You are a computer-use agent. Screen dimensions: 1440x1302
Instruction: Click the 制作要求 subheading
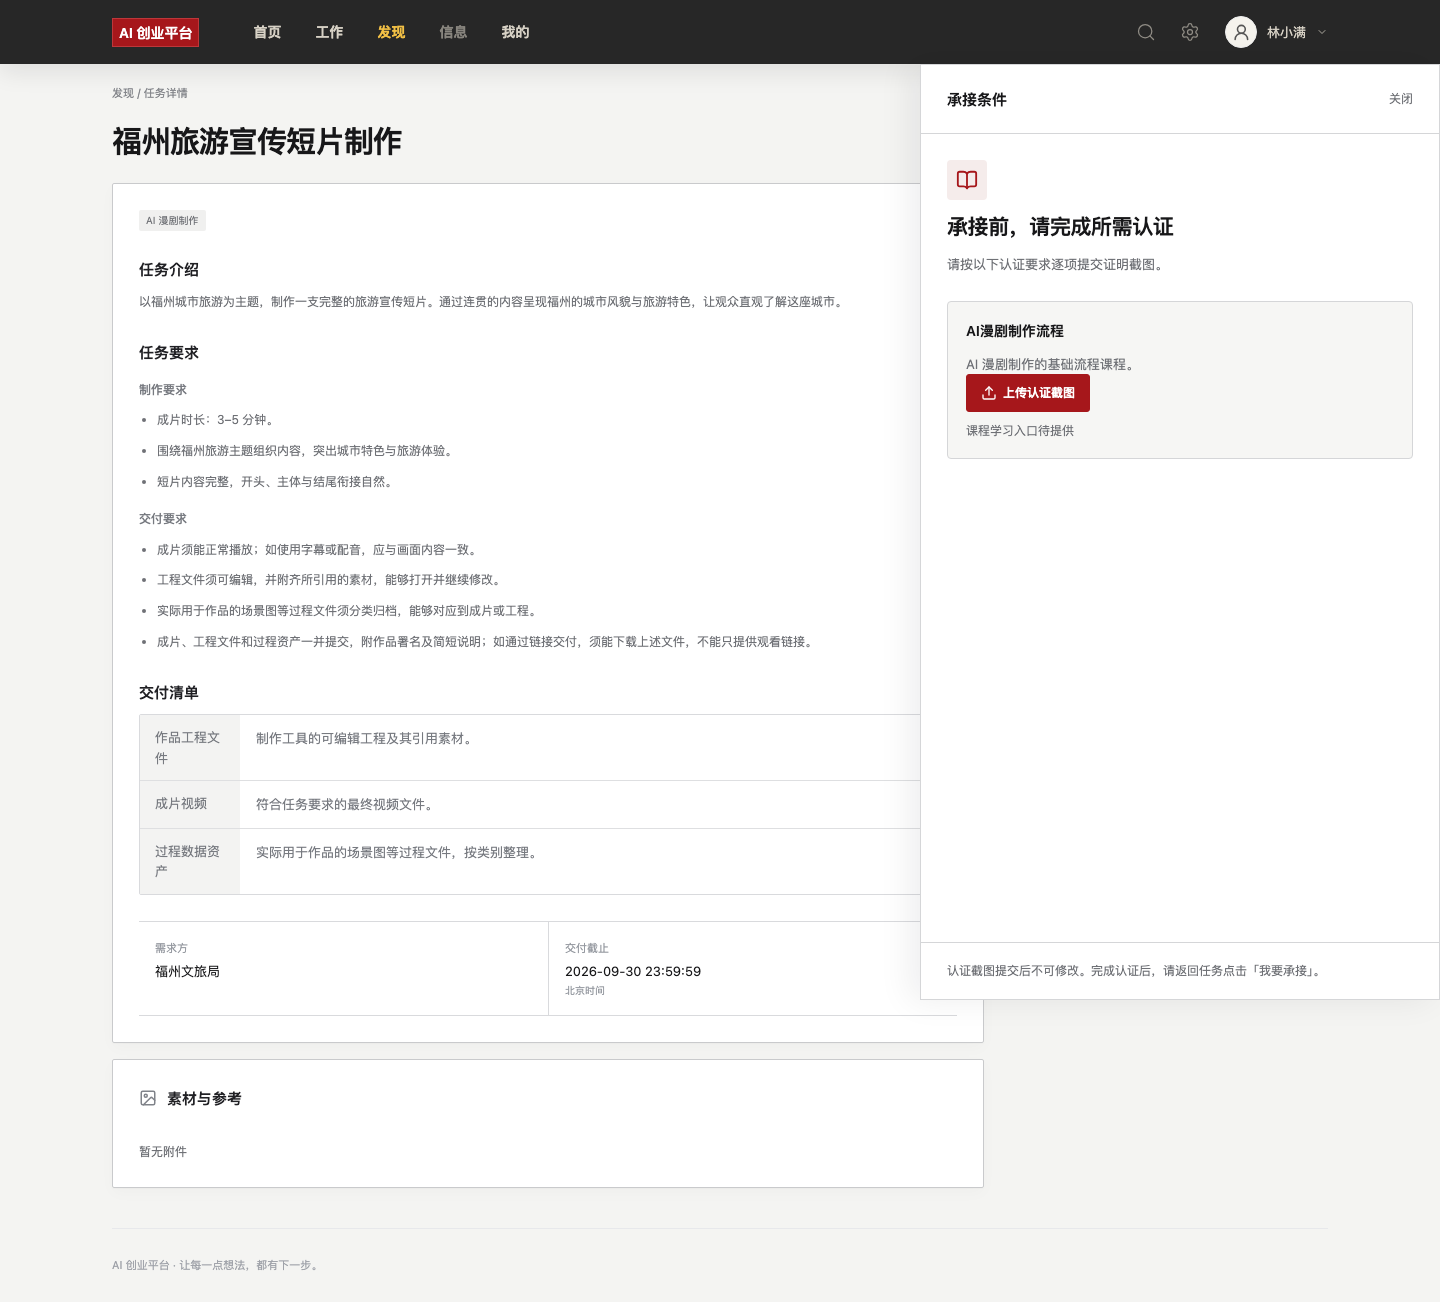(163, 390)
